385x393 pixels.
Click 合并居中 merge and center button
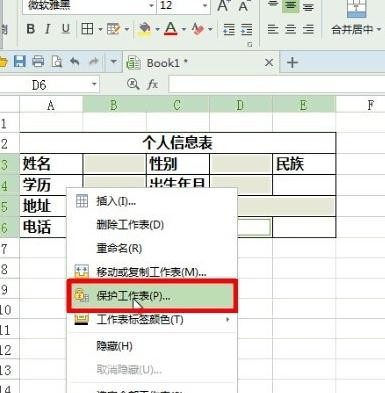(352, 29)
